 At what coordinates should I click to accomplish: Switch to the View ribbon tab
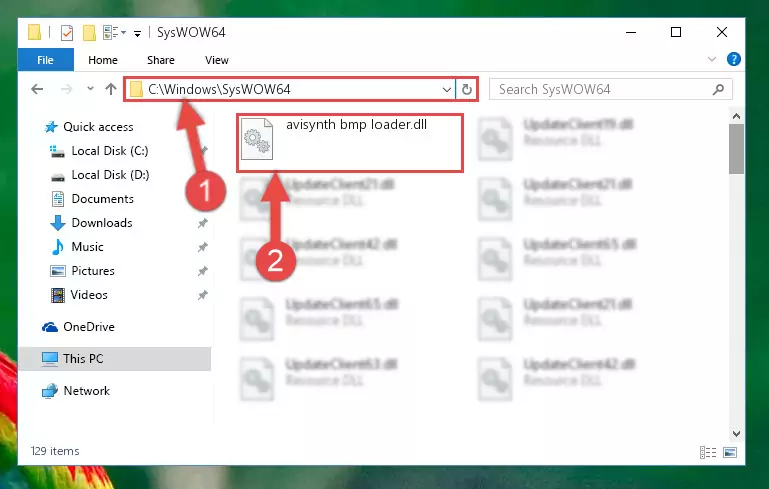[x=217, y=60]
